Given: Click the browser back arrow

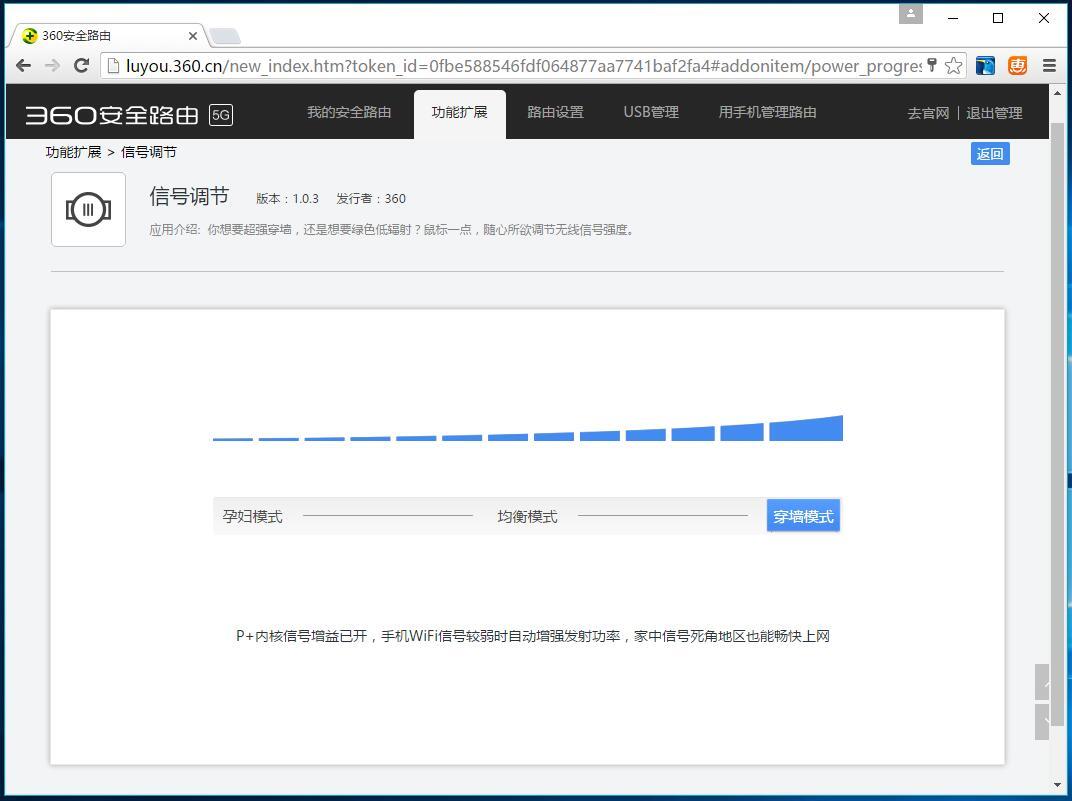Looking at the screenshot, I should (23, 65).
